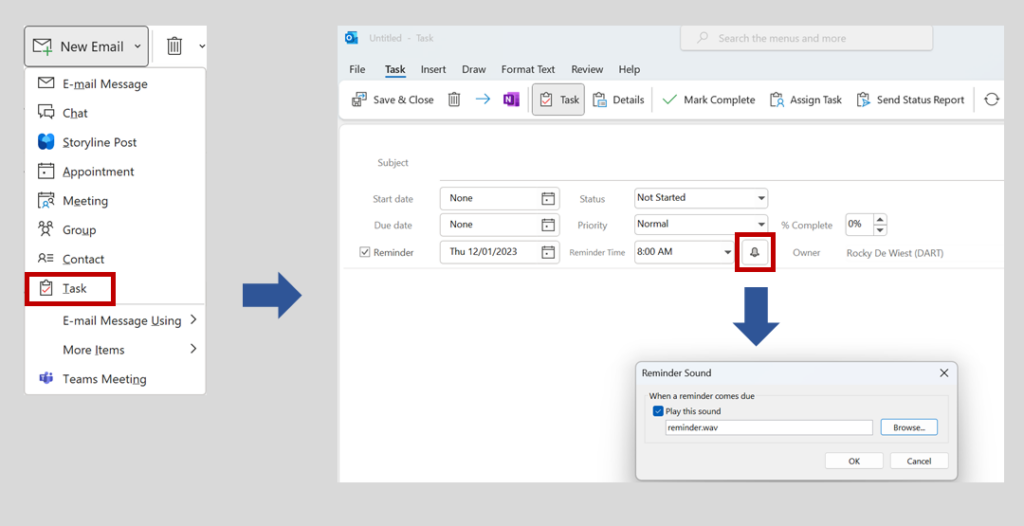Image resolution: width=1024 pixels, height=526 pixels.
Task: Click the search menus box
Action: click(x=806, y=38)
